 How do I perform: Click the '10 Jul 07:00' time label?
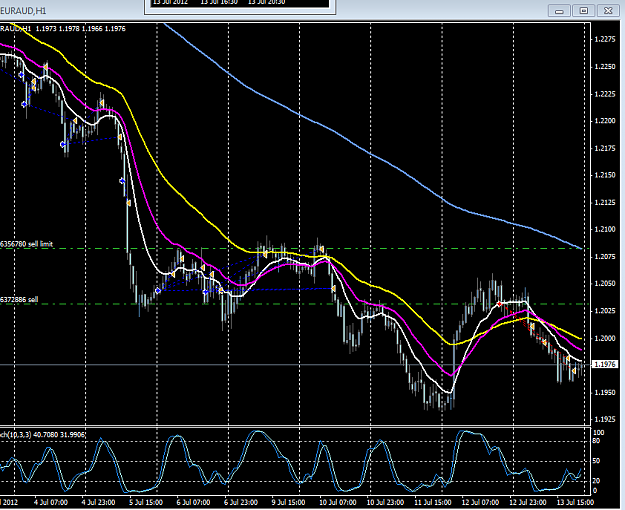(x=338, y=502)
